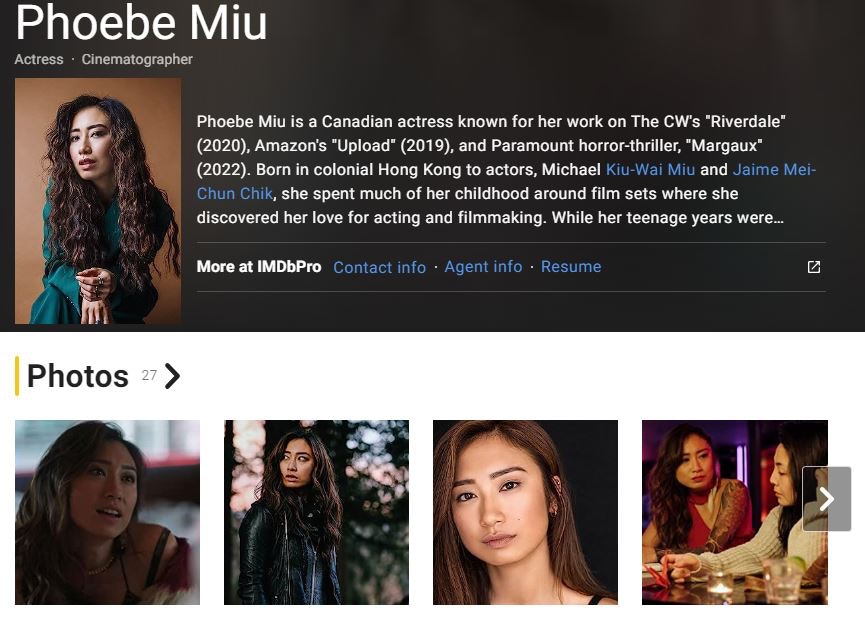Click the 27 photos count
Image resolution: width=865 pixels, height=620 pixels.
pos(149,376)
